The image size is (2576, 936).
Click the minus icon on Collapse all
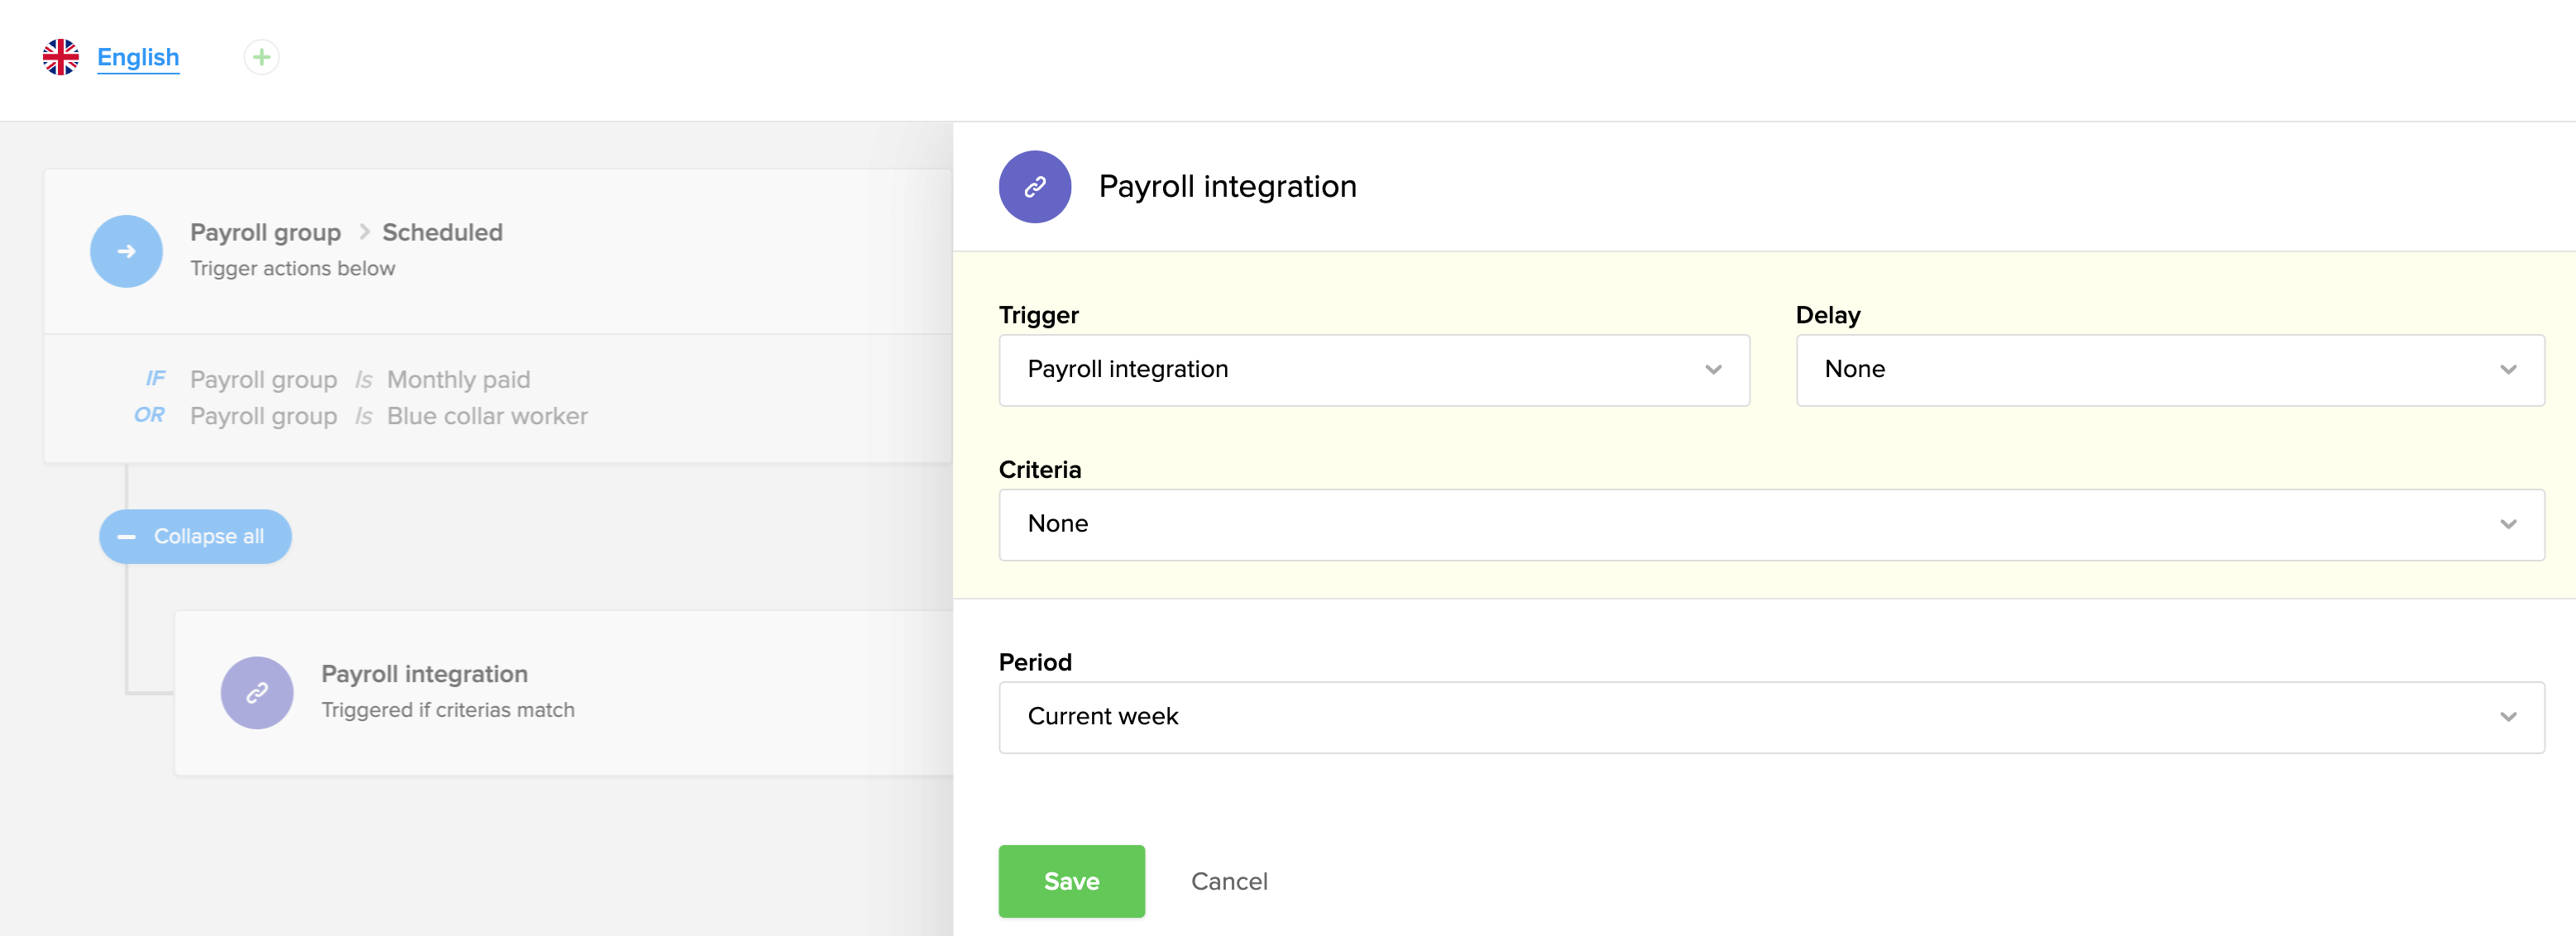[127, 537]
